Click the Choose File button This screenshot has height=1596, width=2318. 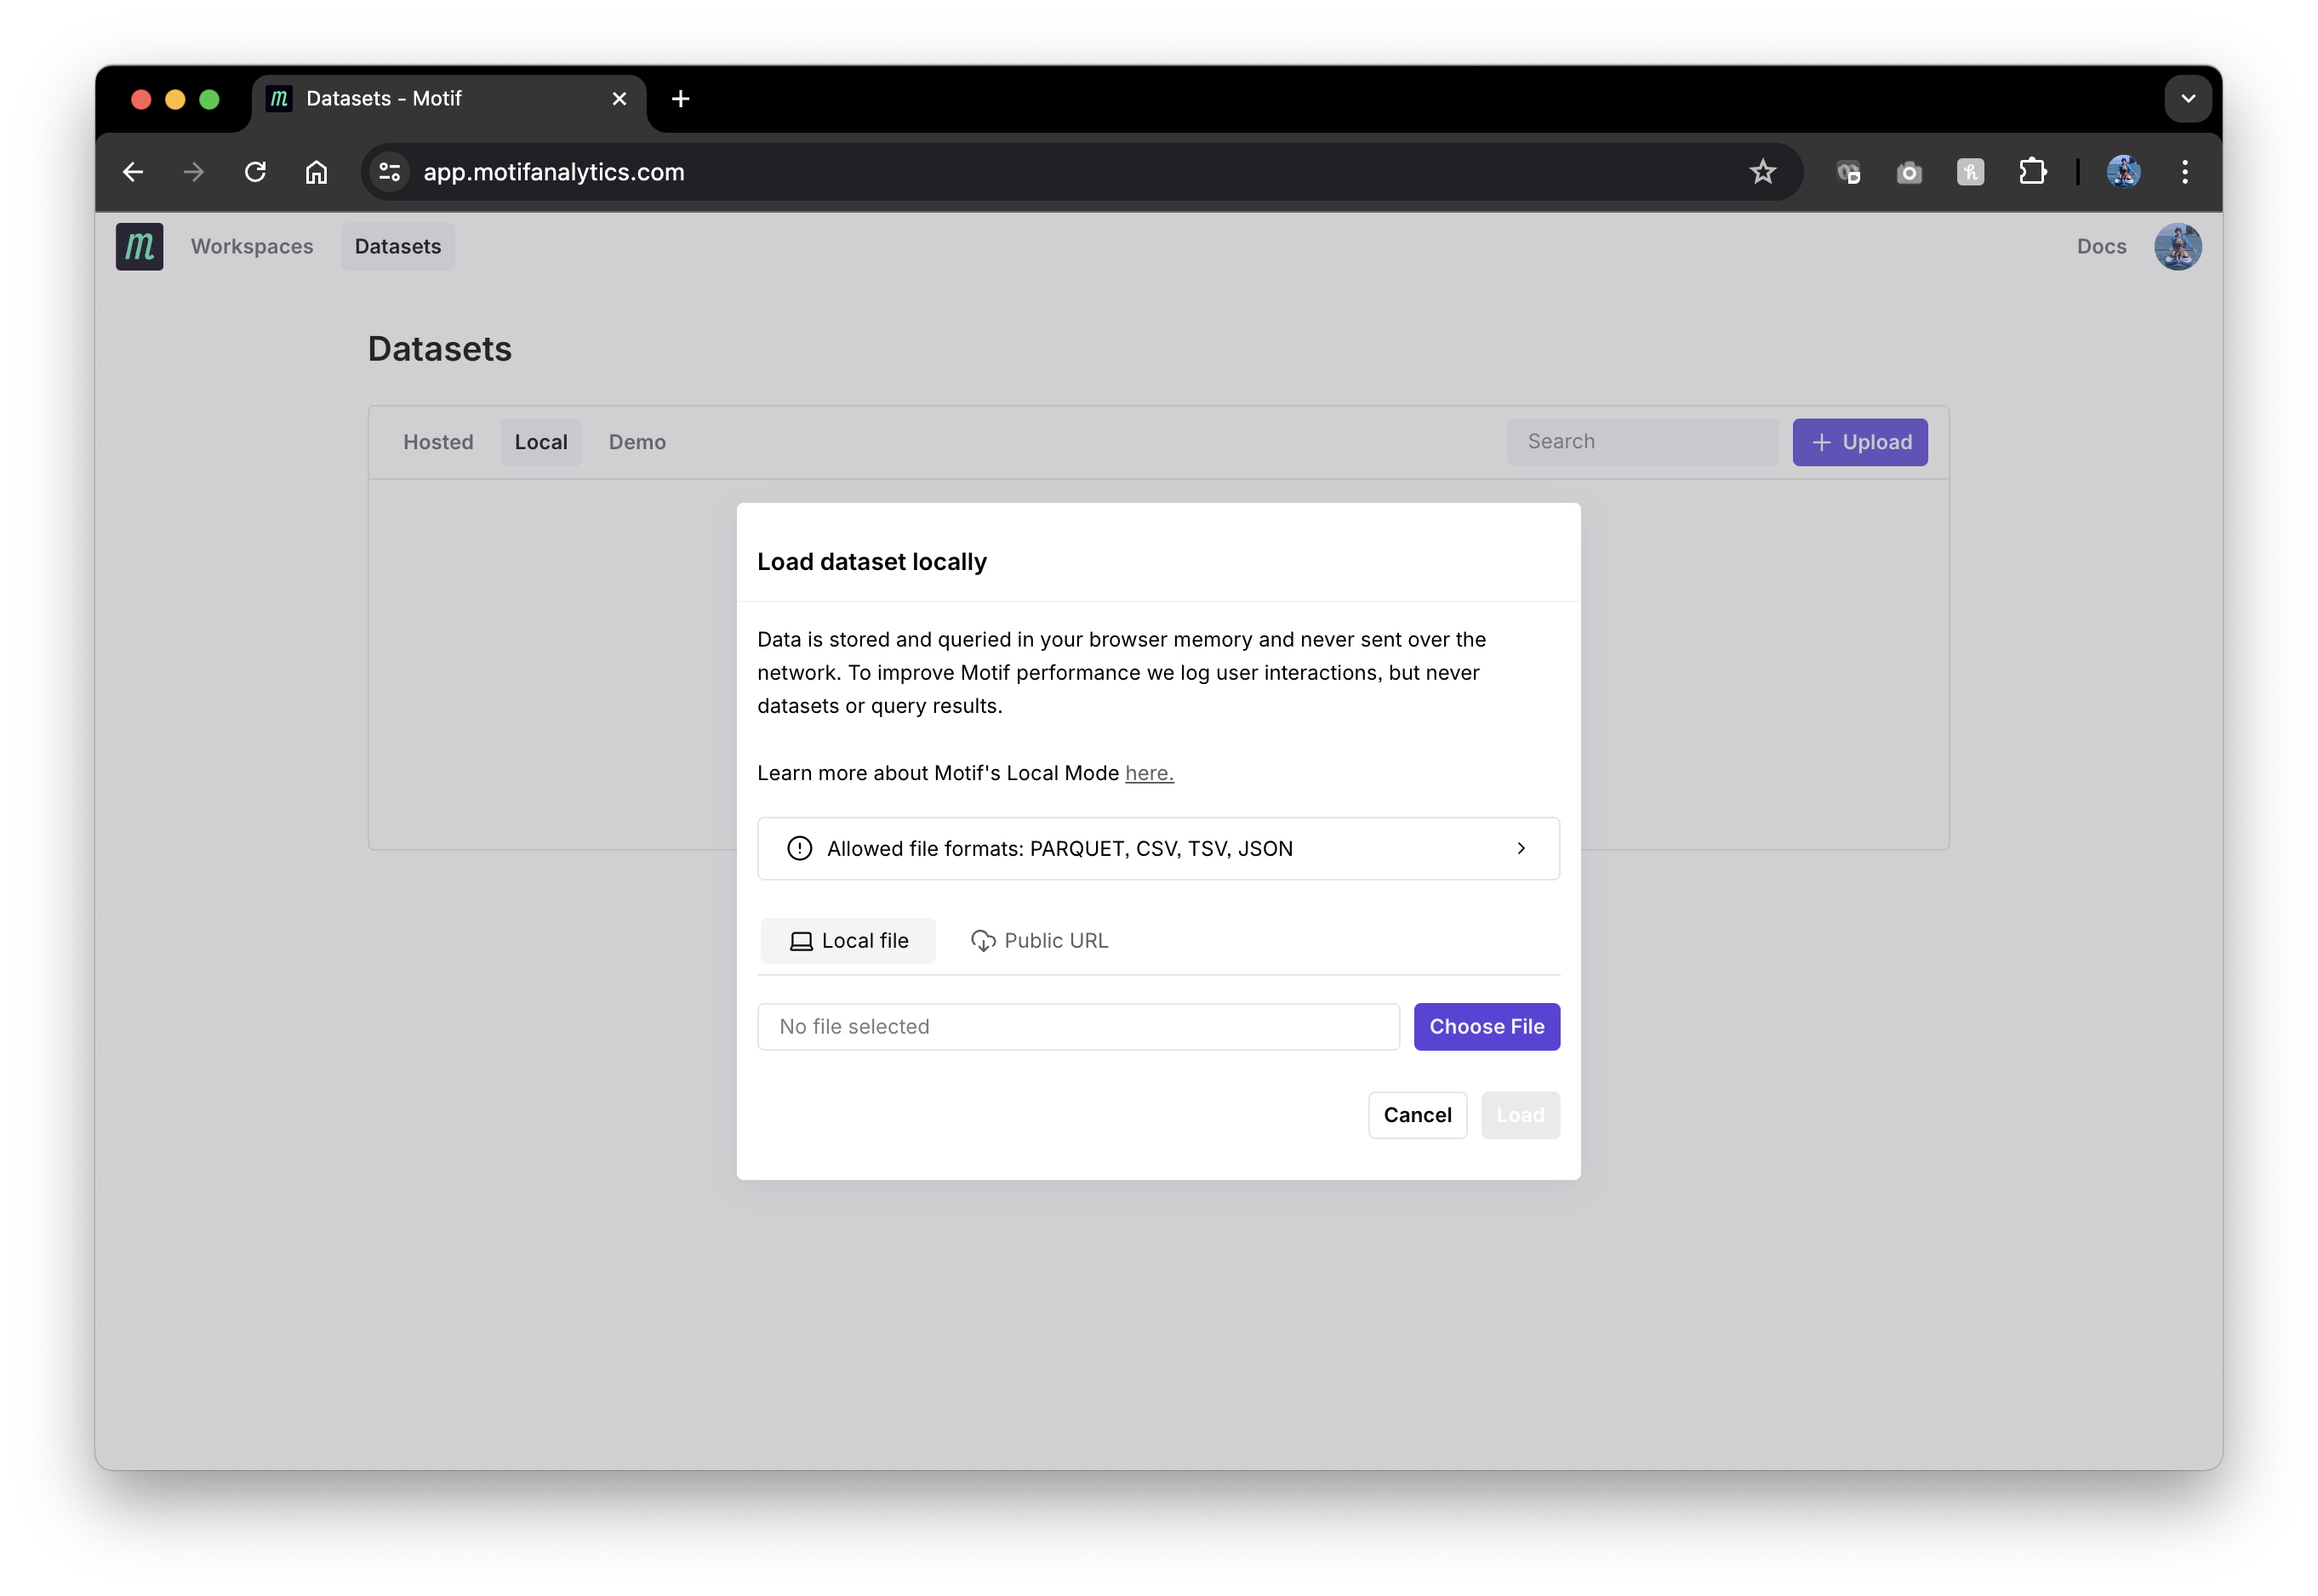(x=1487, y=1025)
